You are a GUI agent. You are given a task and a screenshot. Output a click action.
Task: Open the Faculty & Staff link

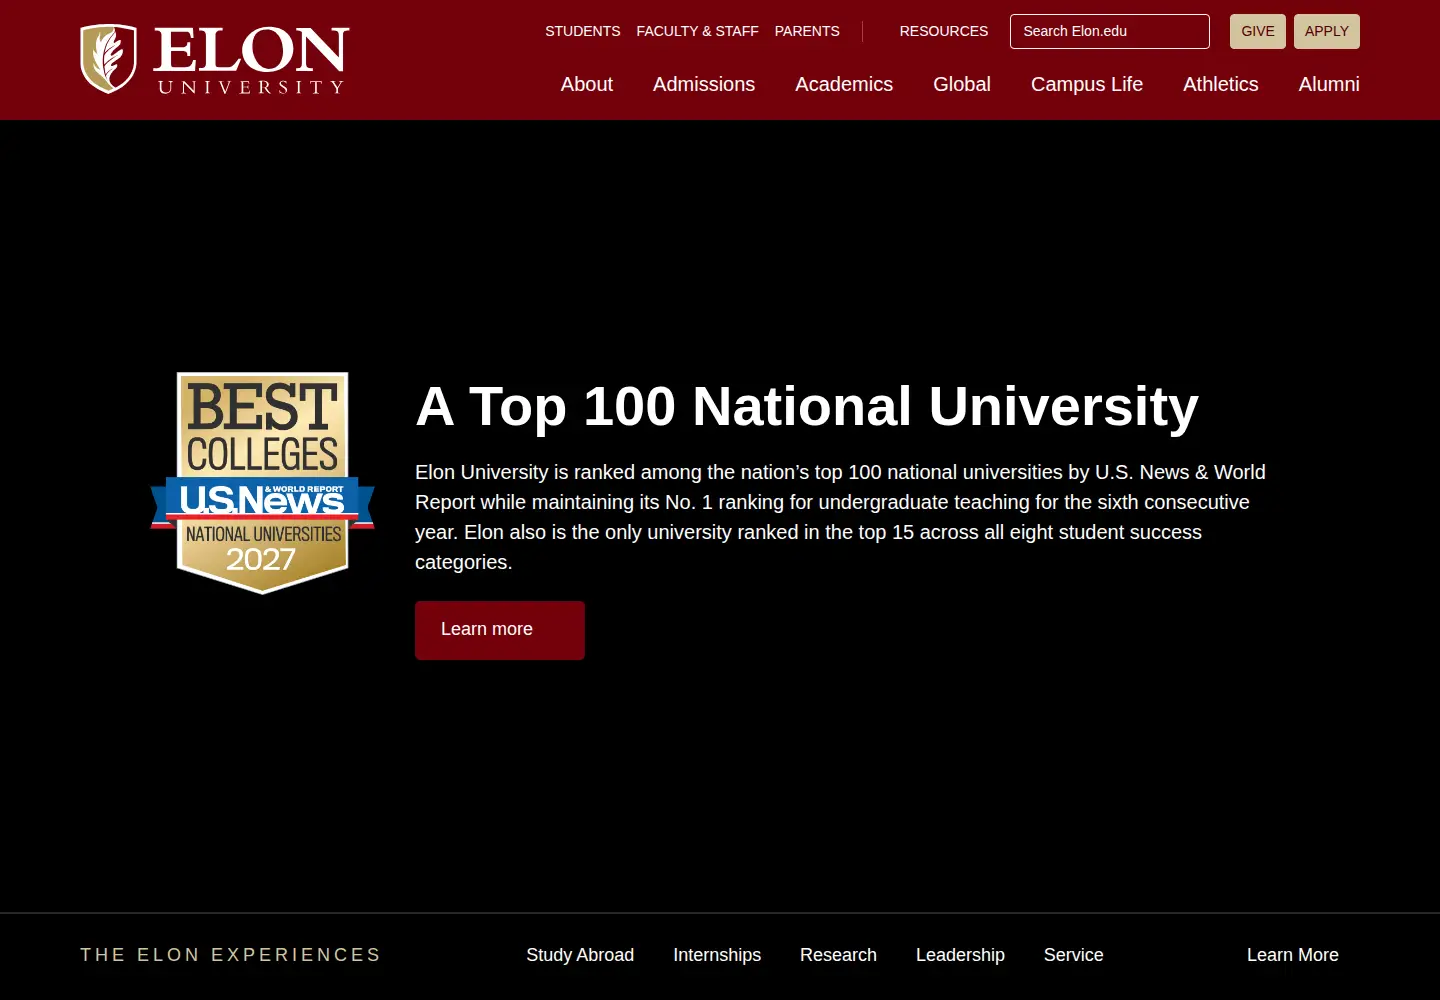697,31
